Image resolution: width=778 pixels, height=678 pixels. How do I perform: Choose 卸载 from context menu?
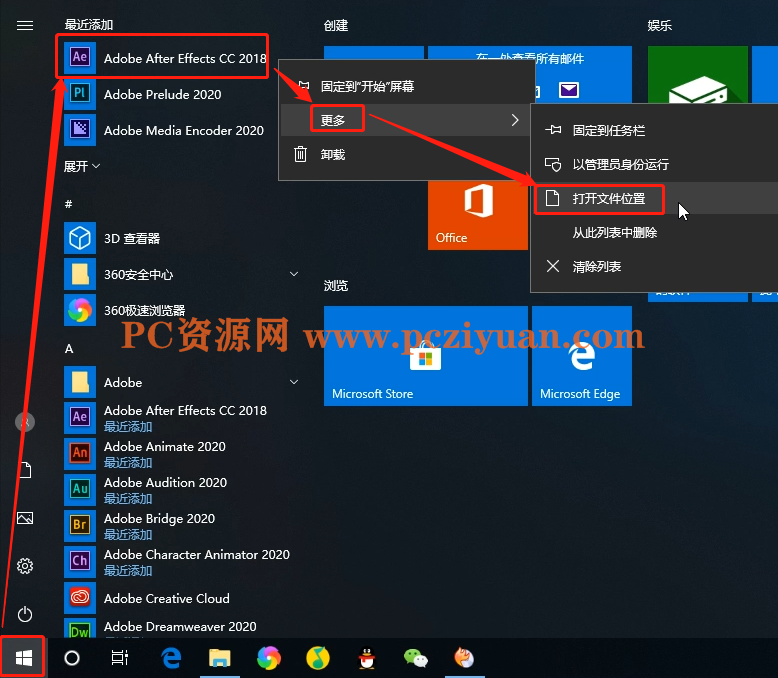click(406, 154)
